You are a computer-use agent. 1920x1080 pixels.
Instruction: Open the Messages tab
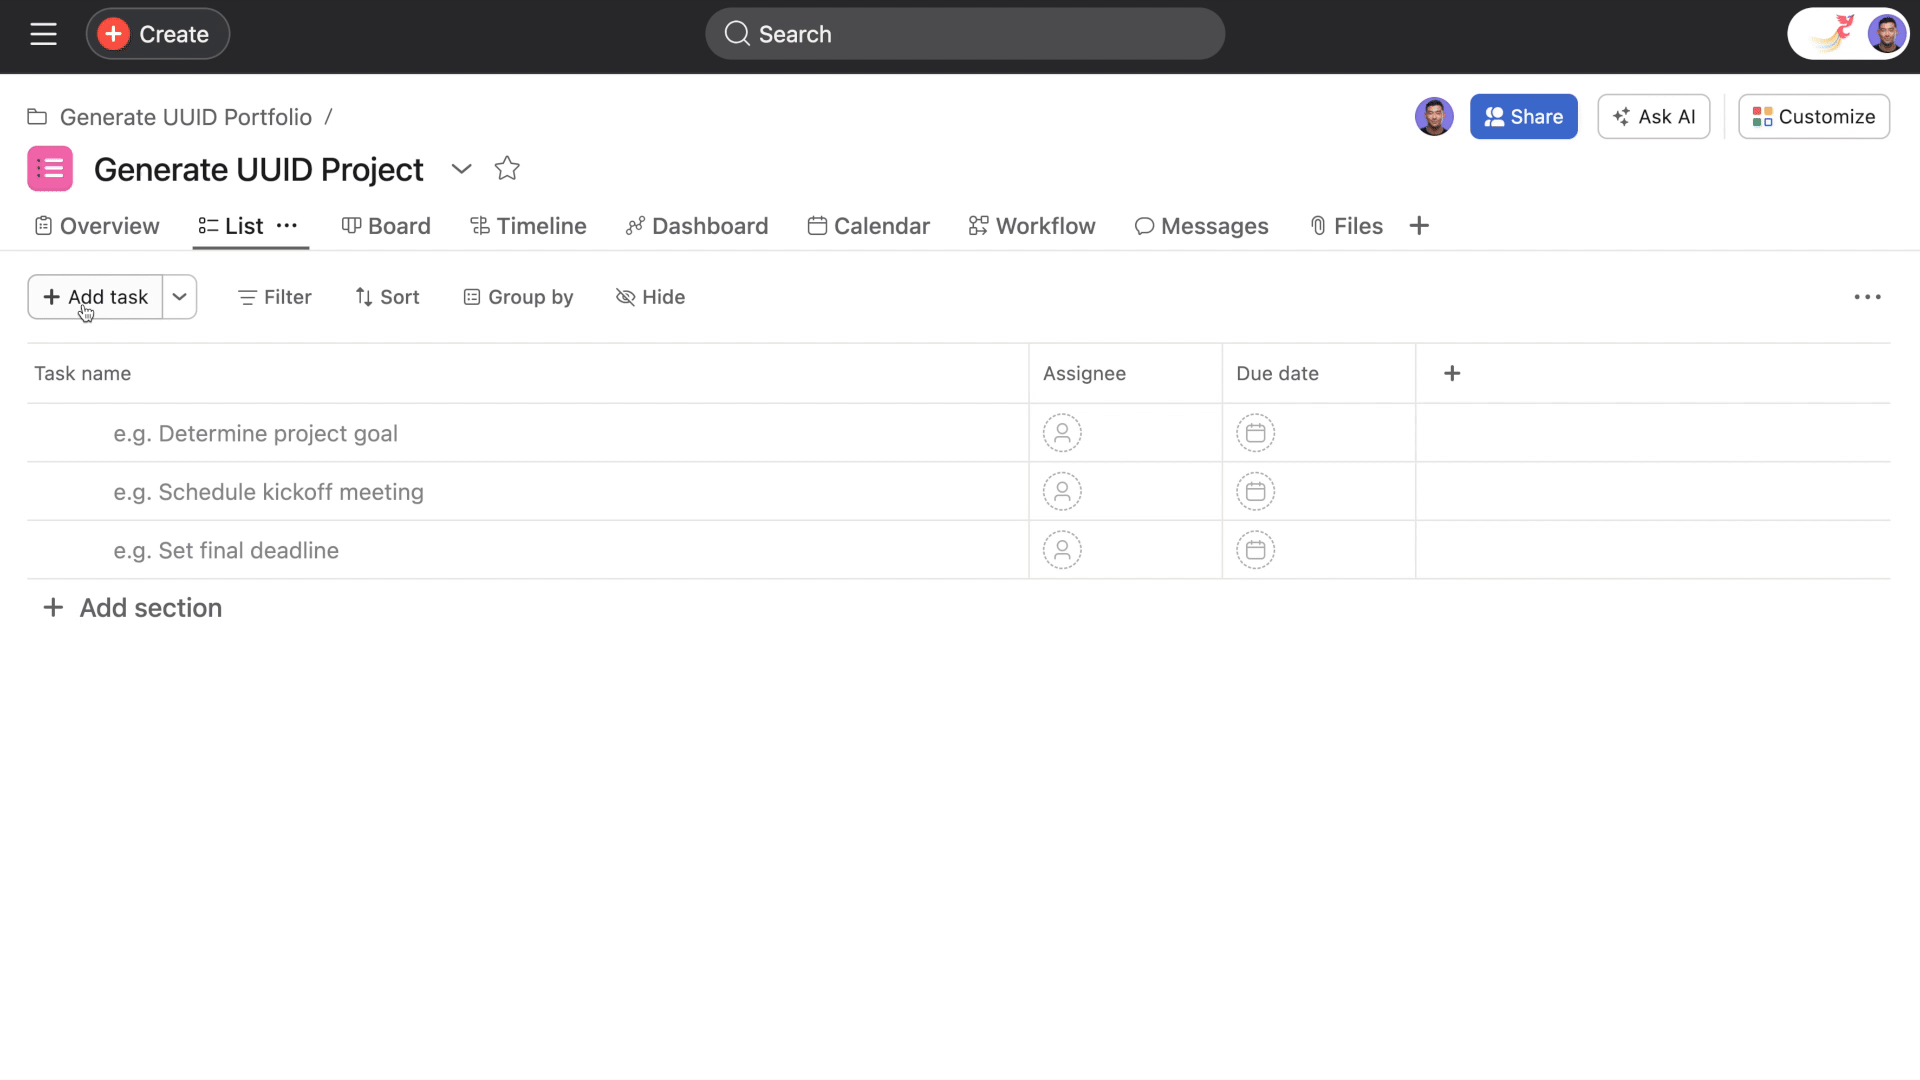[1202, 226]
